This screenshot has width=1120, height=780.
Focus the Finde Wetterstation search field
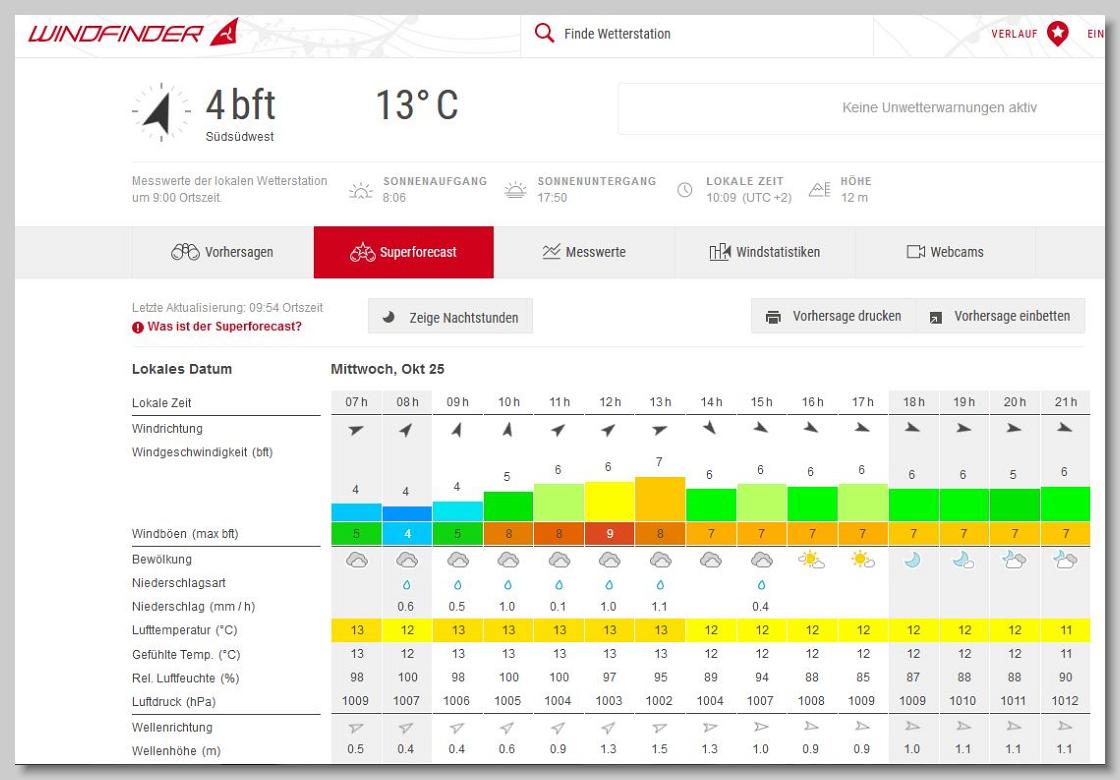tap(696, 34)
